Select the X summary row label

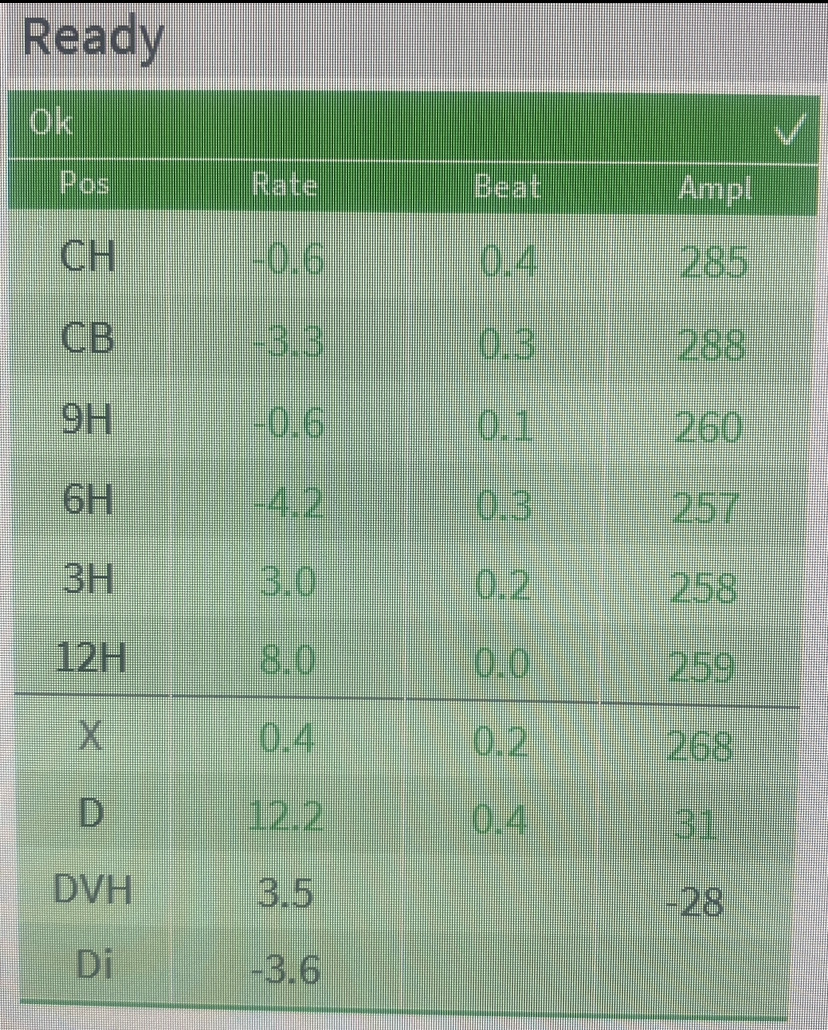click(90, 735)
